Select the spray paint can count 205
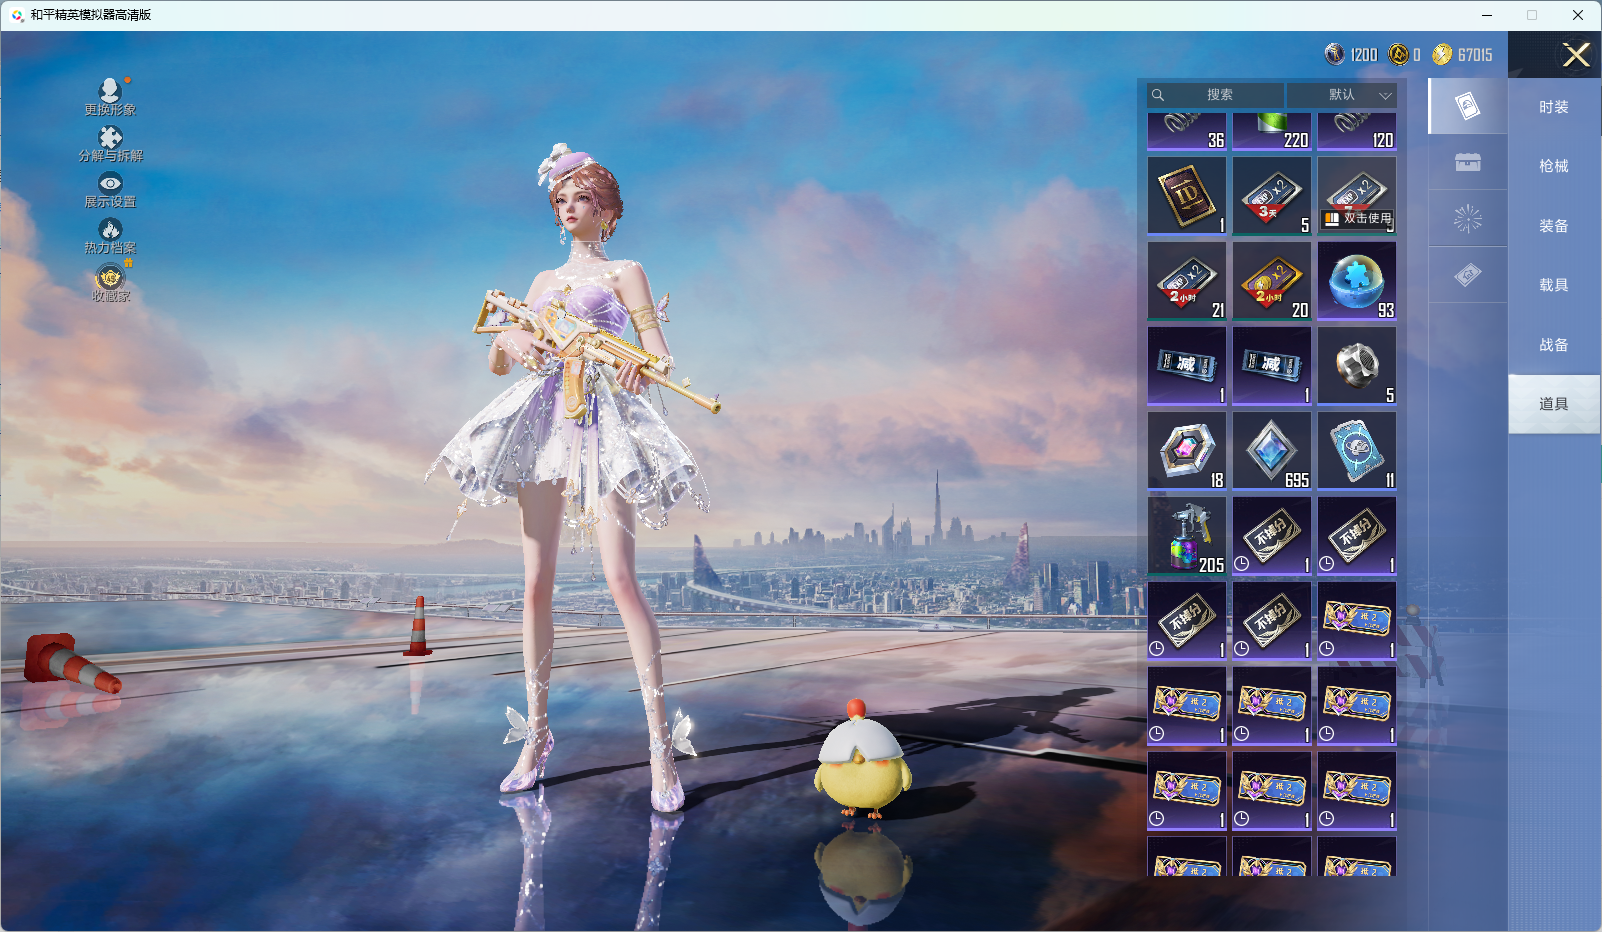The height and width of the screenshot is (932, 1602). [x=1187, y=536]
